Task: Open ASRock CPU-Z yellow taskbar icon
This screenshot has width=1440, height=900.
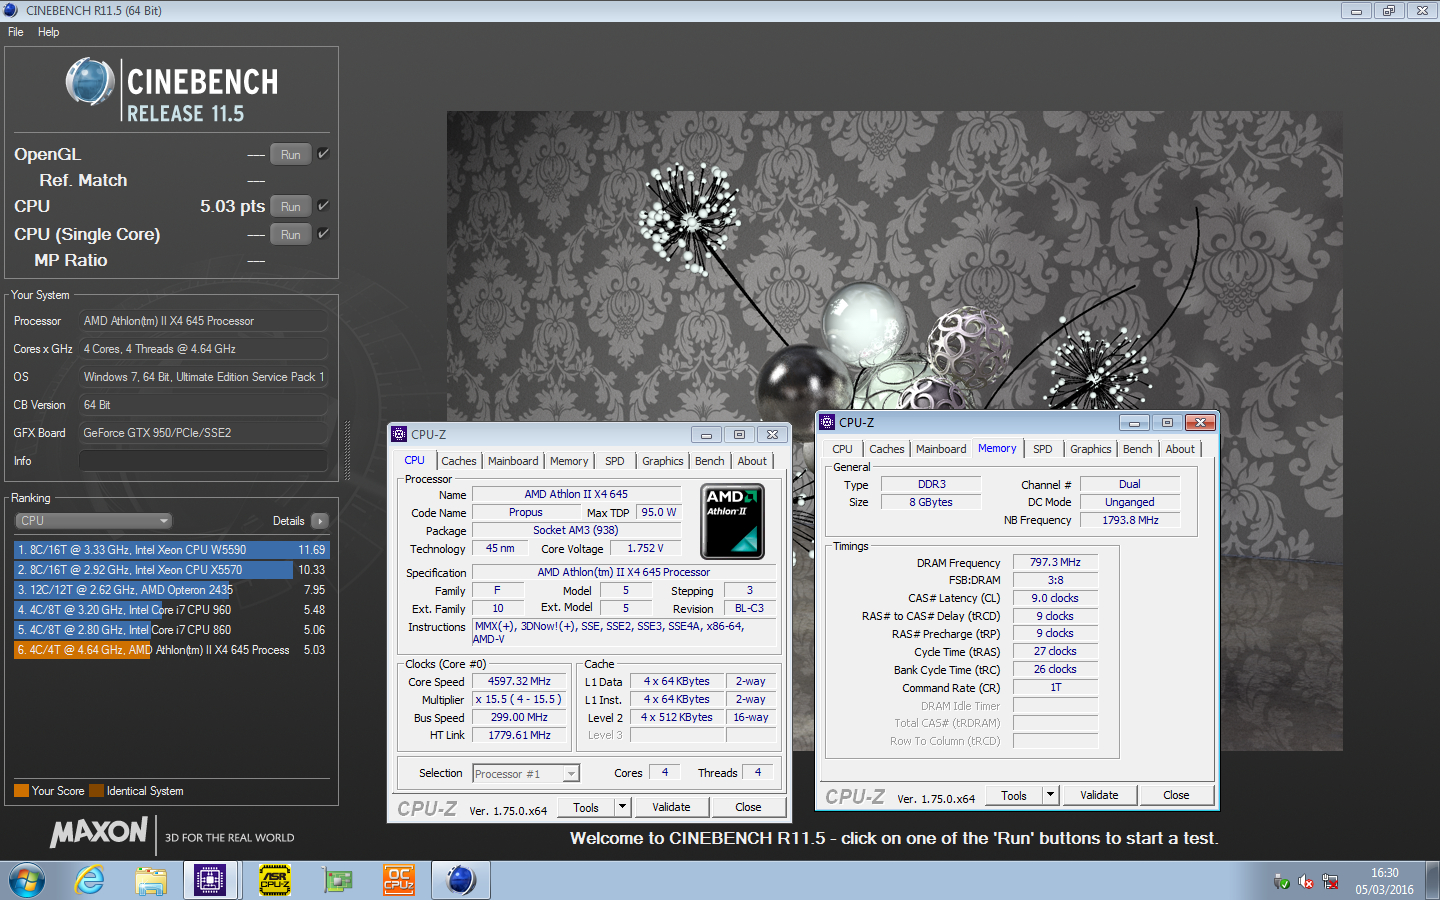Action: point(274,880)
